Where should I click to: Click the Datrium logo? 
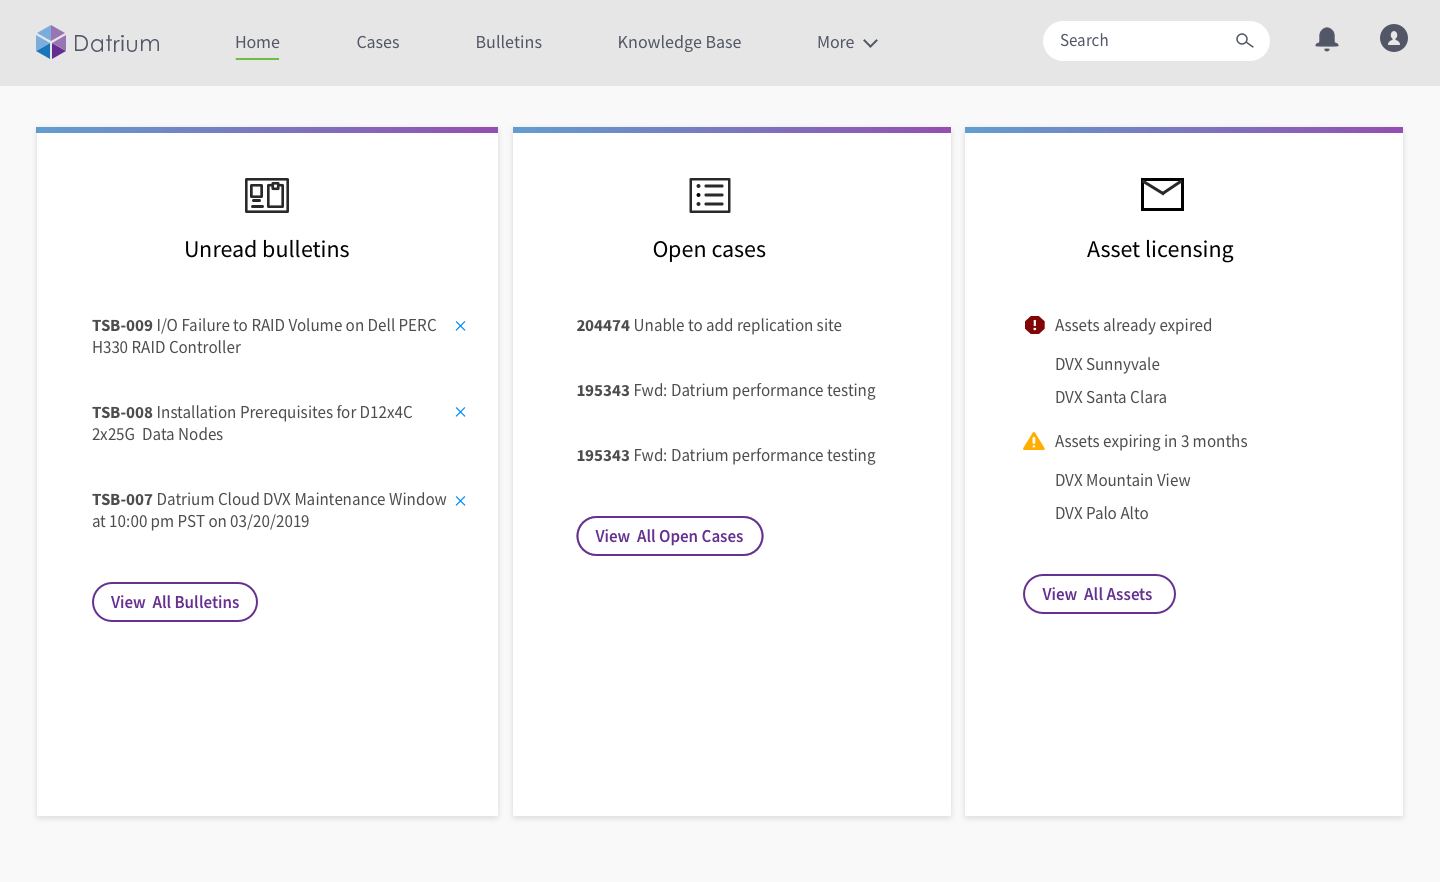[98, 42]
